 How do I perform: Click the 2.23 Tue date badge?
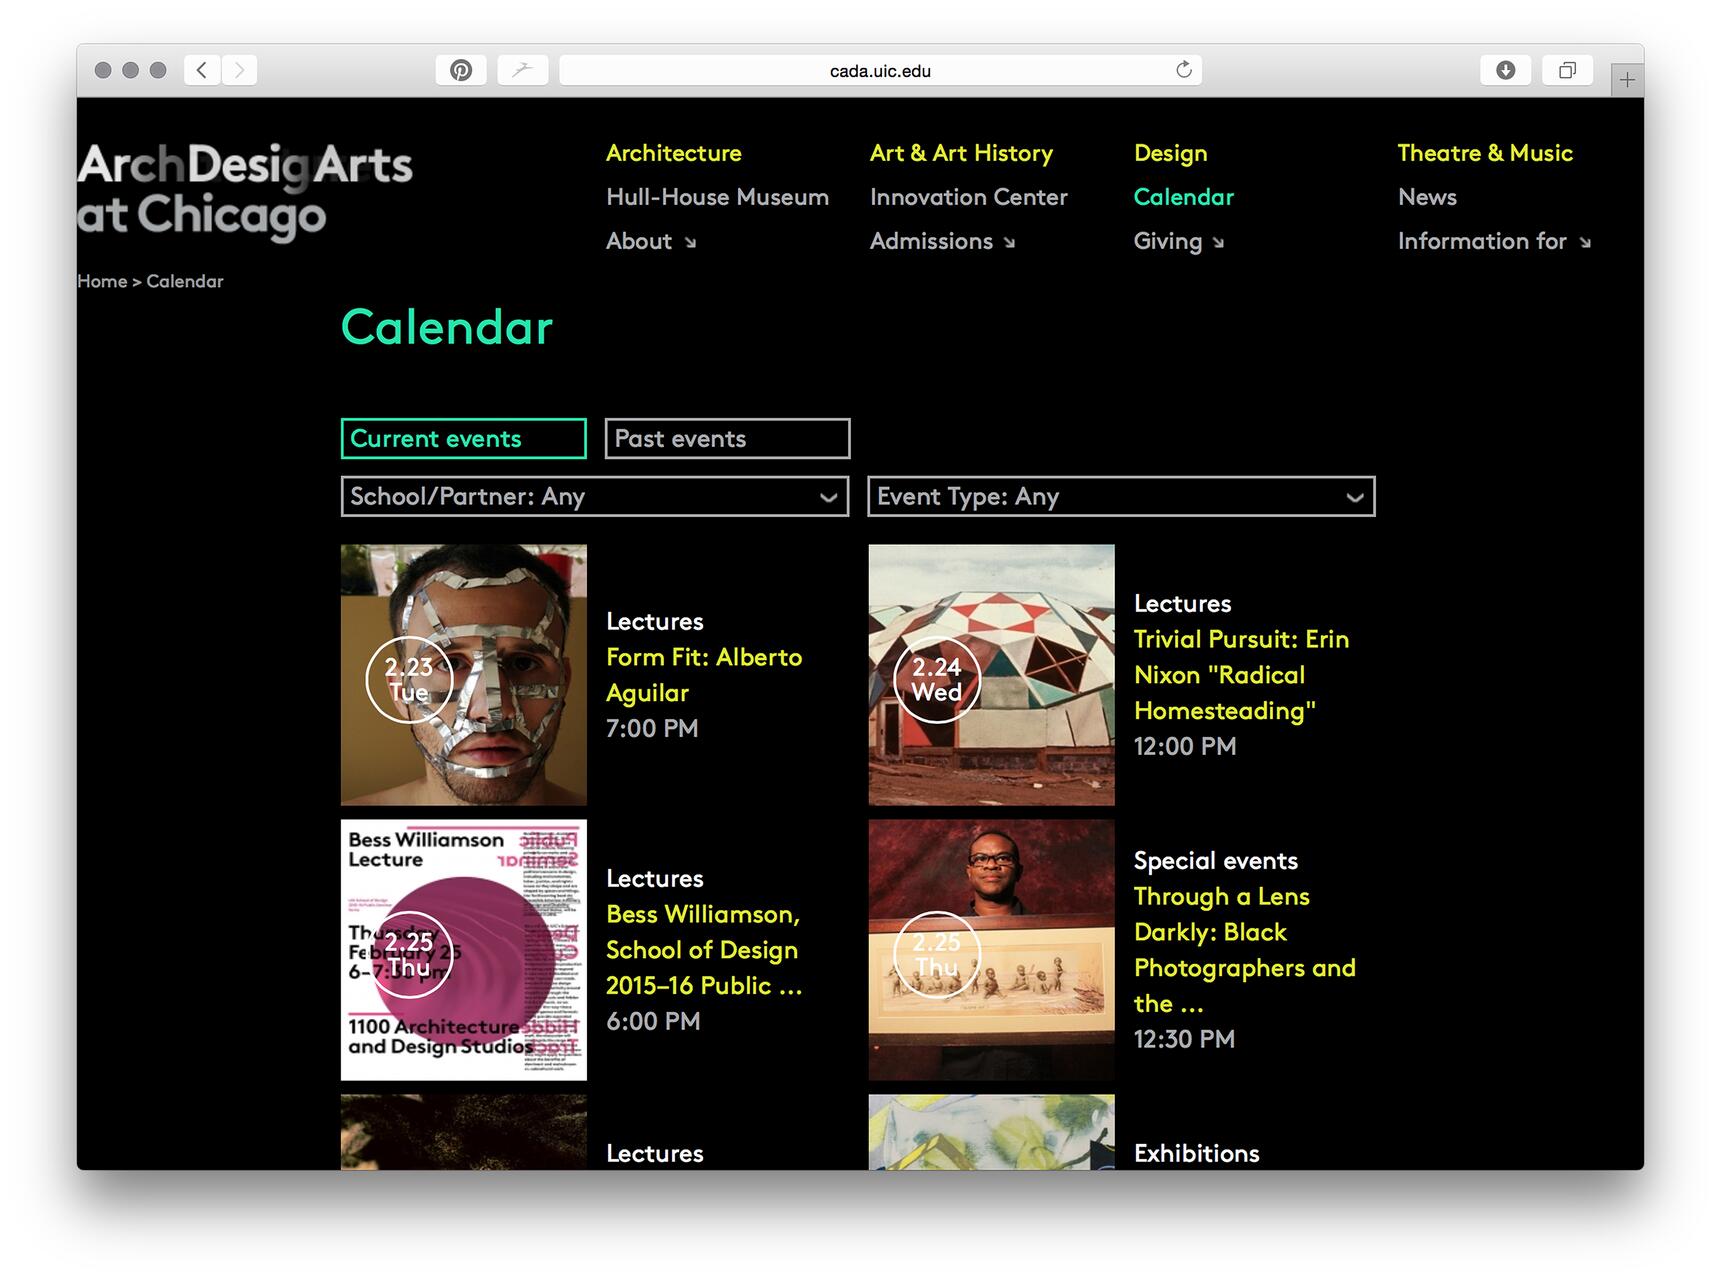tap(409, 680)
